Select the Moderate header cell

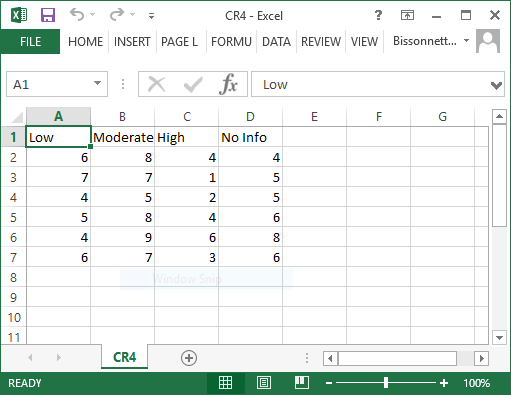click(122, 137)
